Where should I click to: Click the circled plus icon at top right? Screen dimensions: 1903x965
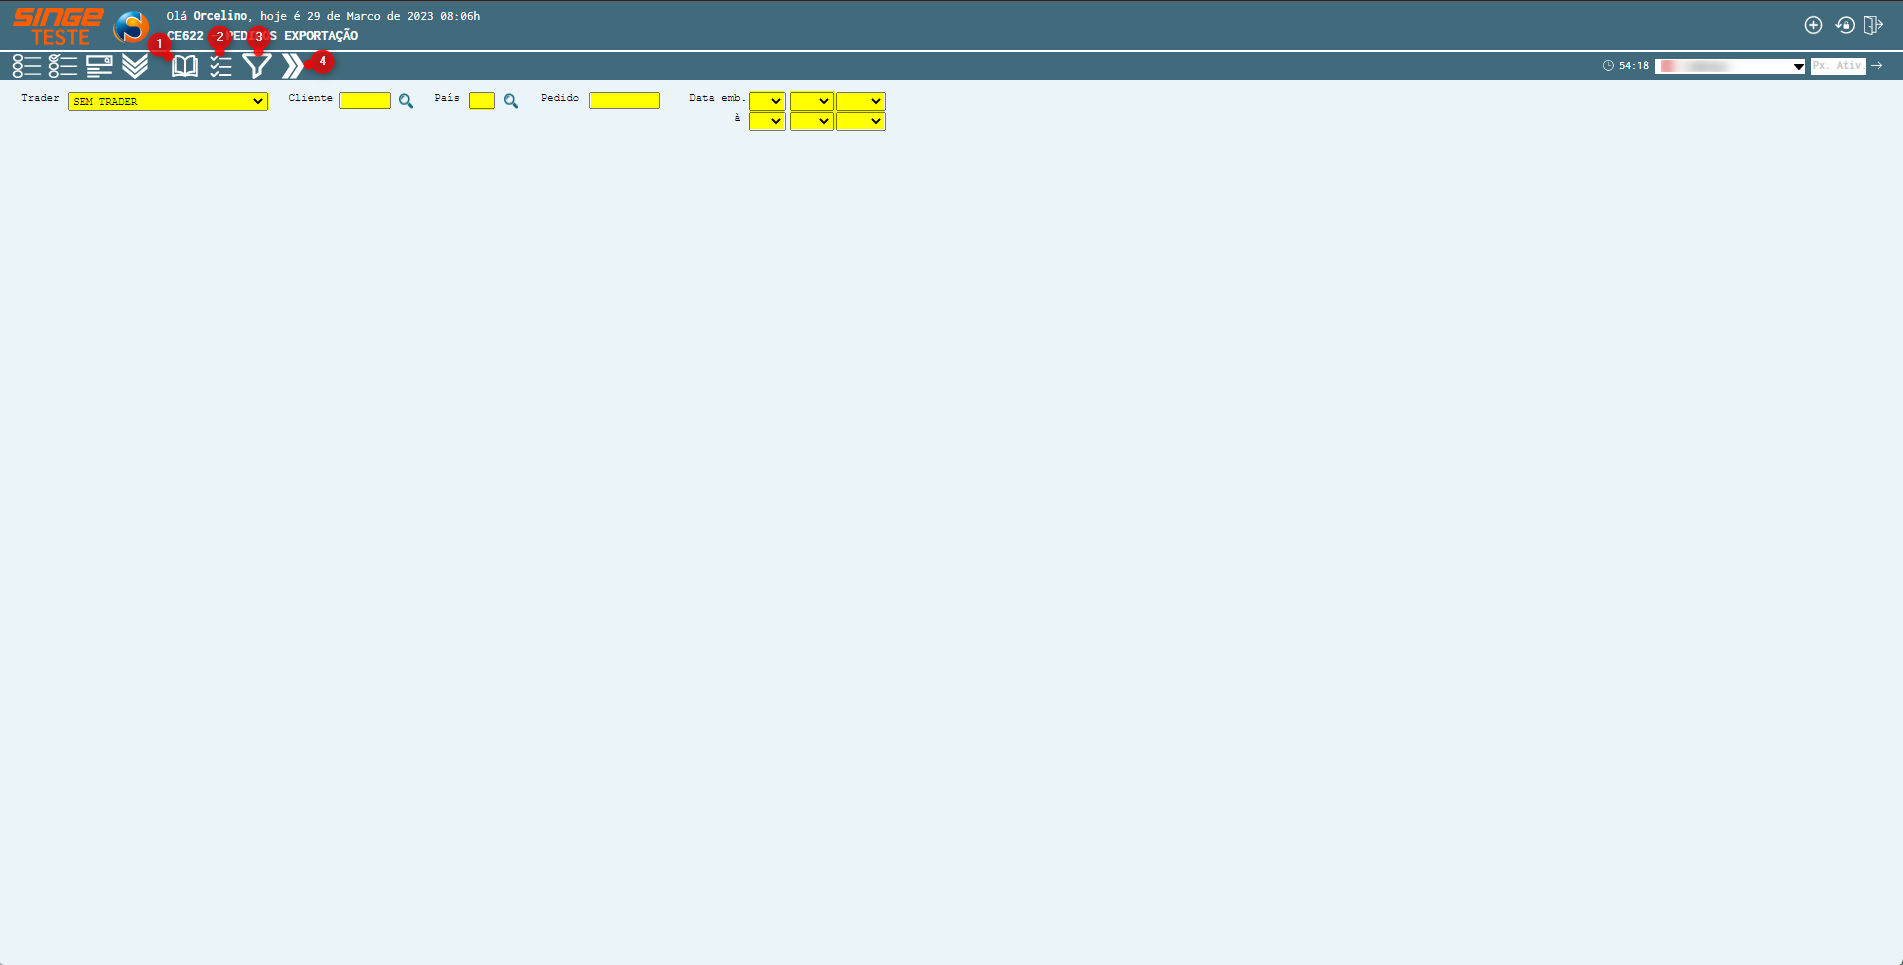[1813, 25]
